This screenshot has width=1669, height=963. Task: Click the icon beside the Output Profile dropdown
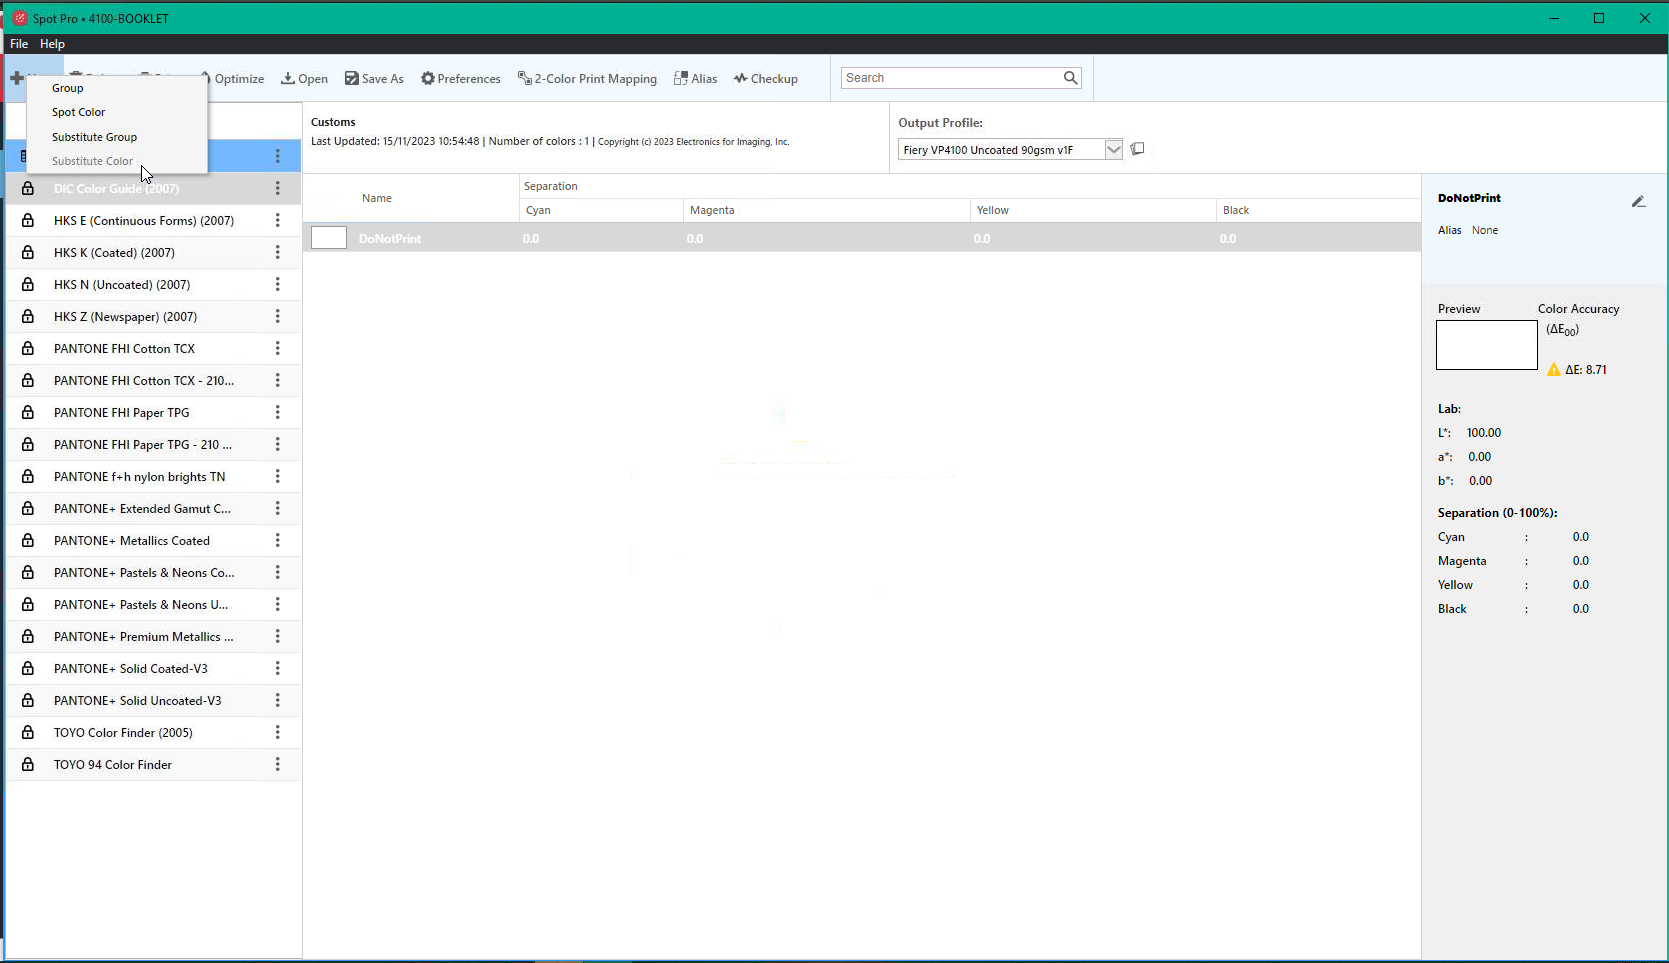[1137, 149]
